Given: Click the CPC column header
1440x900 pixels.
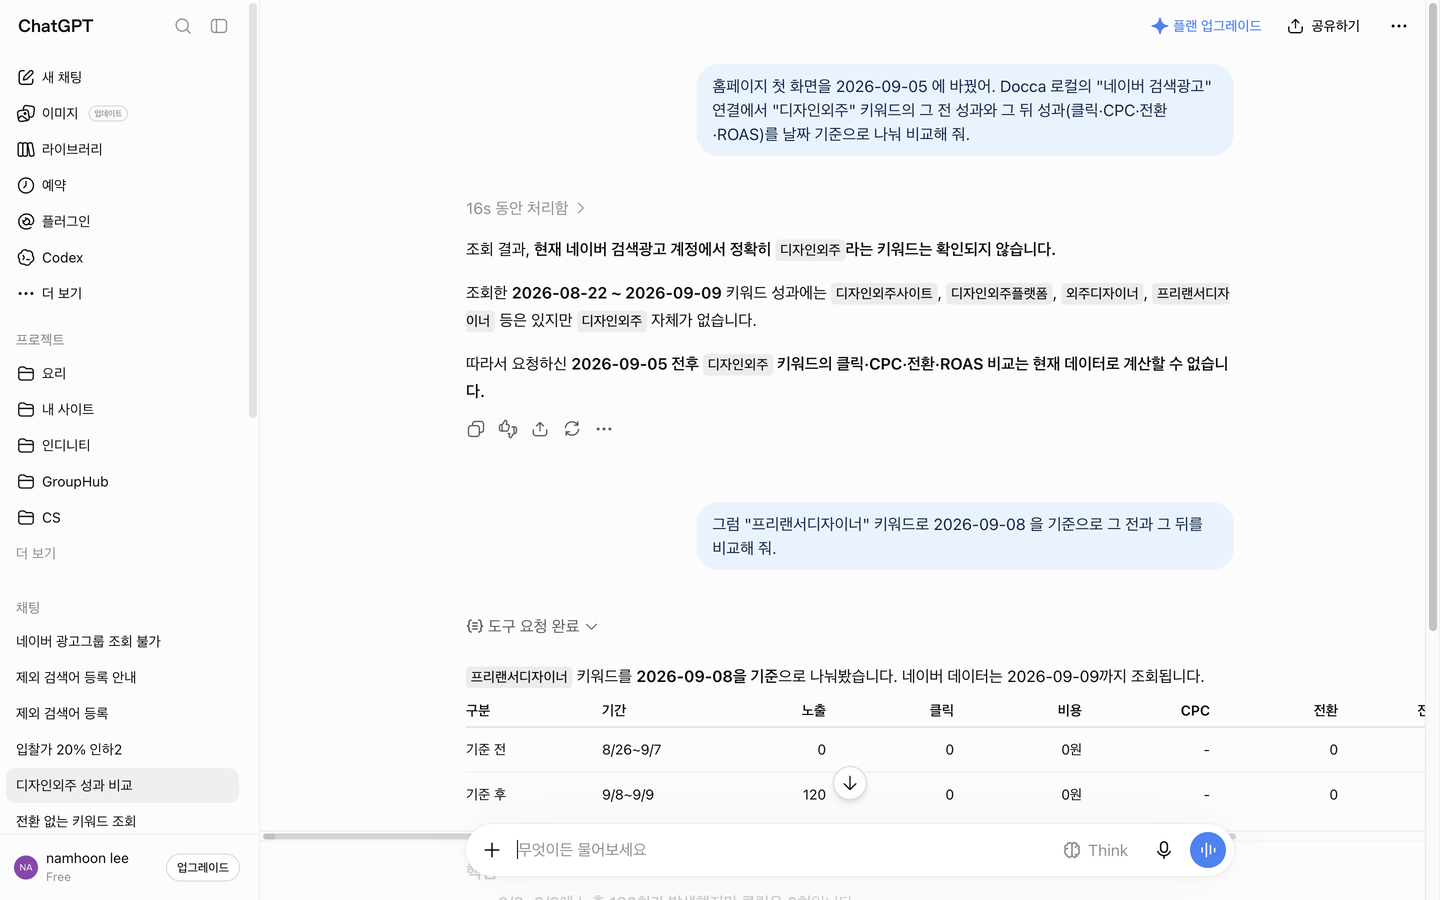Looking at the screenshot, I should [1195, 710].
